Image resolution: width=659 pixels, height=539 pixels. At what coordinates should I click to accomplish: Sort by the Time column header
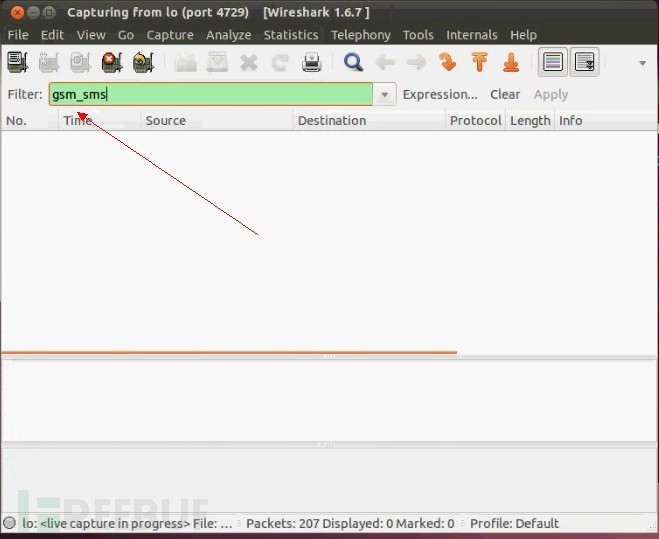point(100,121)
